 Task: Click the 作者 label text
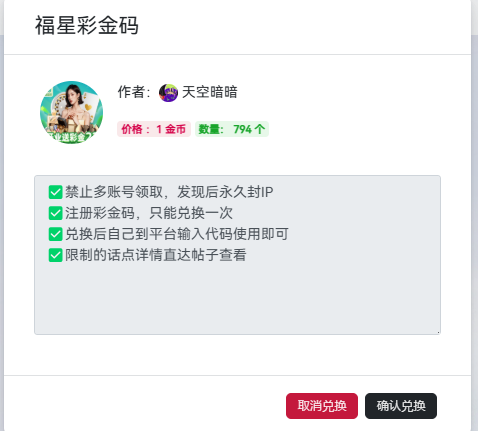click(x=134, y=92)
